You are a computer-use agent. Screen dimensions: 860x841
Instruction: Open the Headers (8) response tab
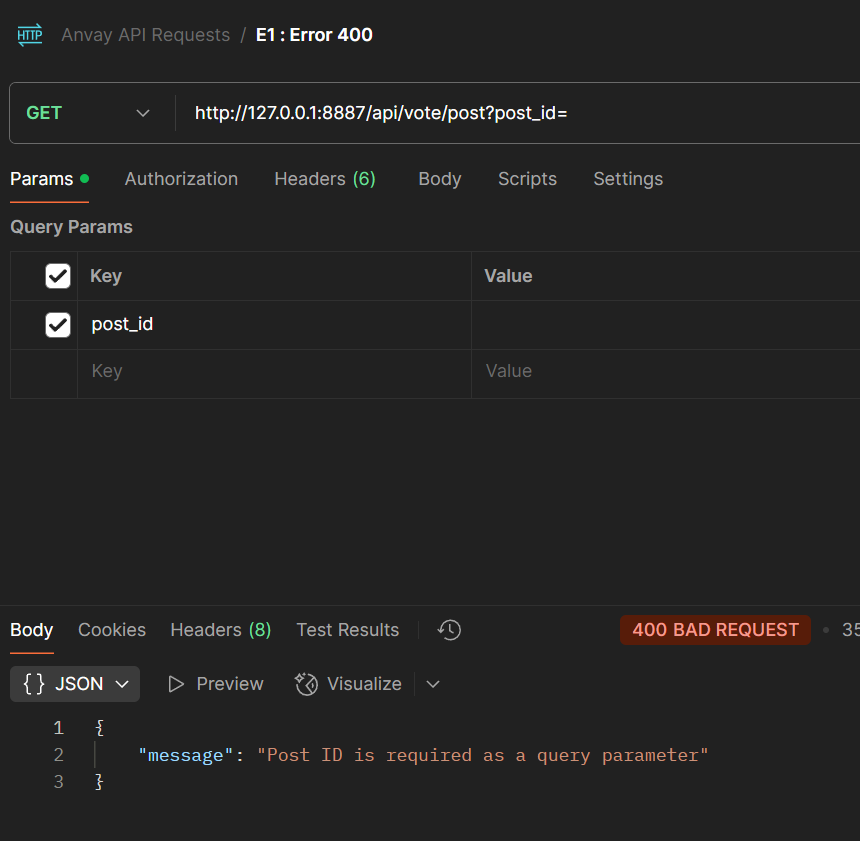click(x=220, y=630)
